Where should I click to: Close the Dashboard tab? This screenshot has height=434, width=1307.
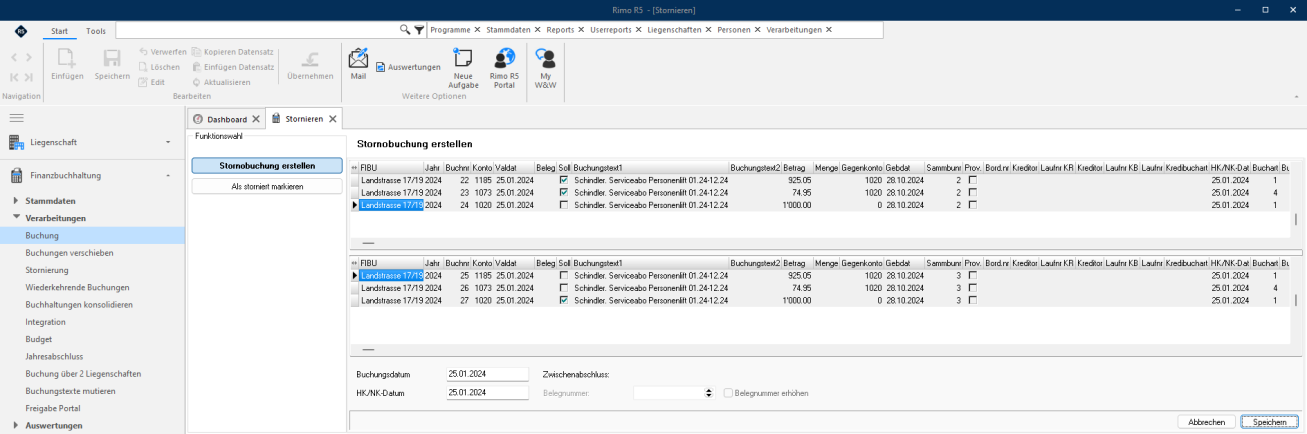[x=255, y=119]
